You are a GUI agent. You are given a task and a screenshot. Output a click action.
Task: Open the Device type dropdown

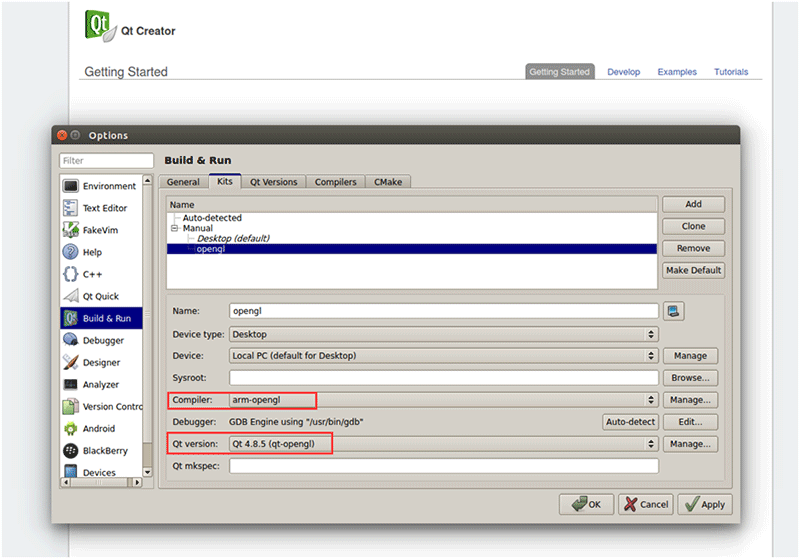coord(444,334)
